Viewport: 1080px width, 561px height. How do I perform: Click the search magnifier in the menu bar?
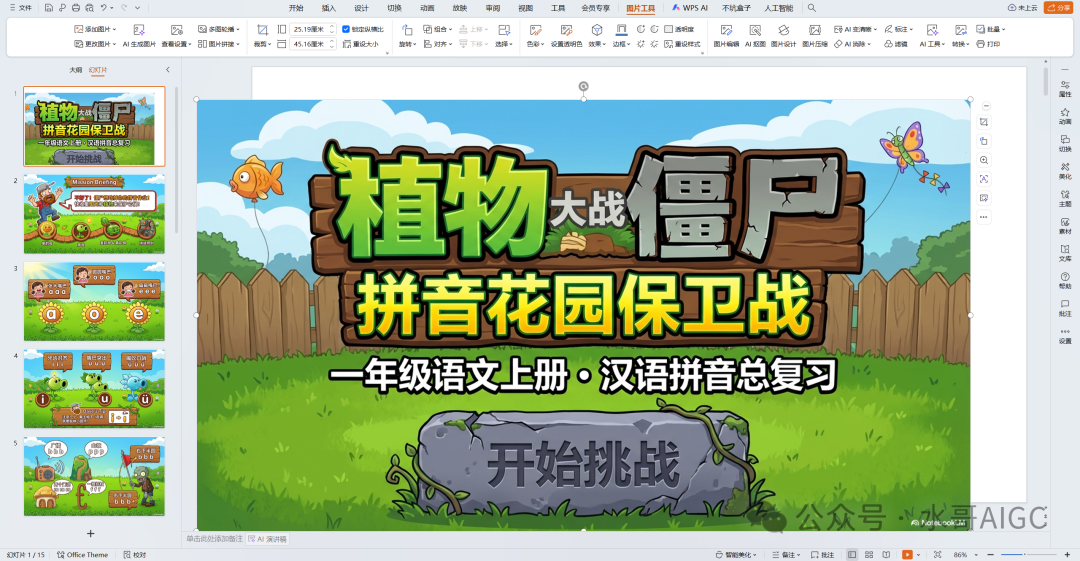tap(811, 8)
